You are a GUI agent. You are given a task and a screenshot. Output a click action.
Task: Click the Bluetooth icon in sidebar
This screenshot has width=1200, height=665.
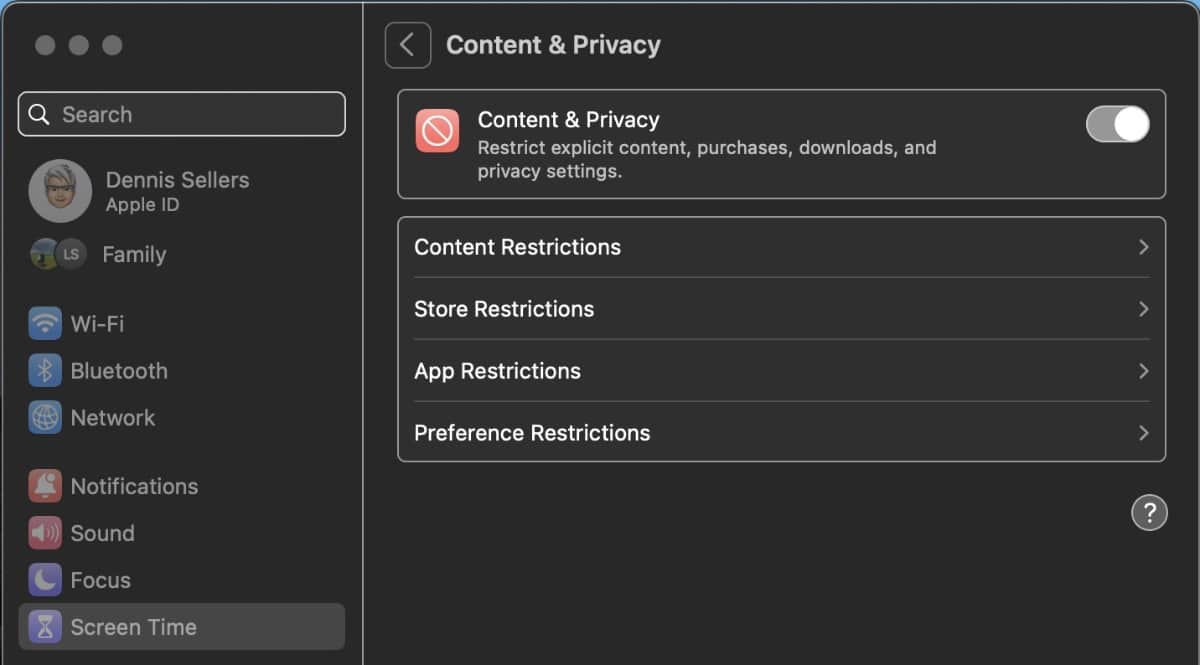(45, 371)
